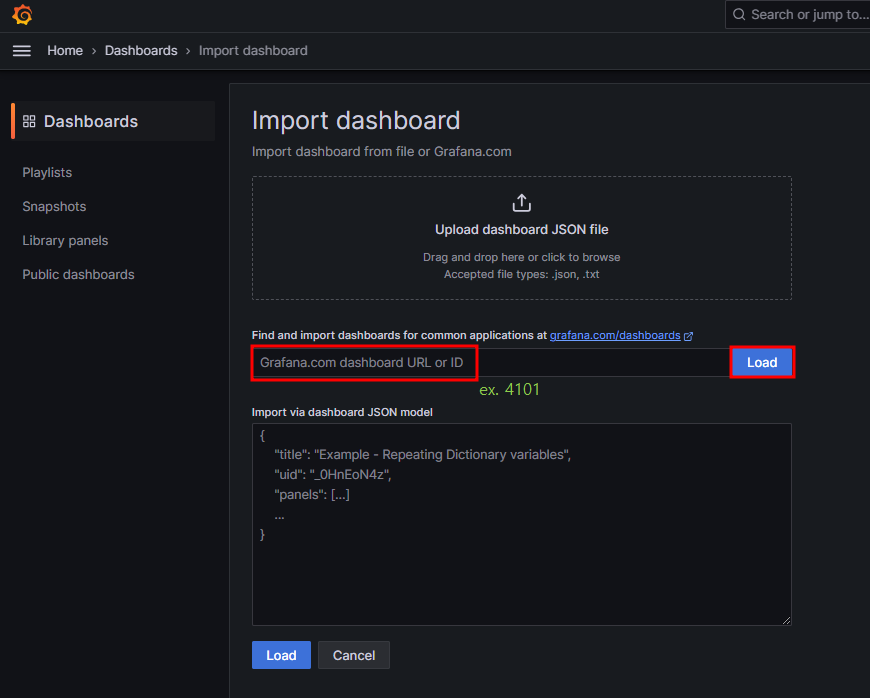Open Playlists in sidebar

click(47, 173)
